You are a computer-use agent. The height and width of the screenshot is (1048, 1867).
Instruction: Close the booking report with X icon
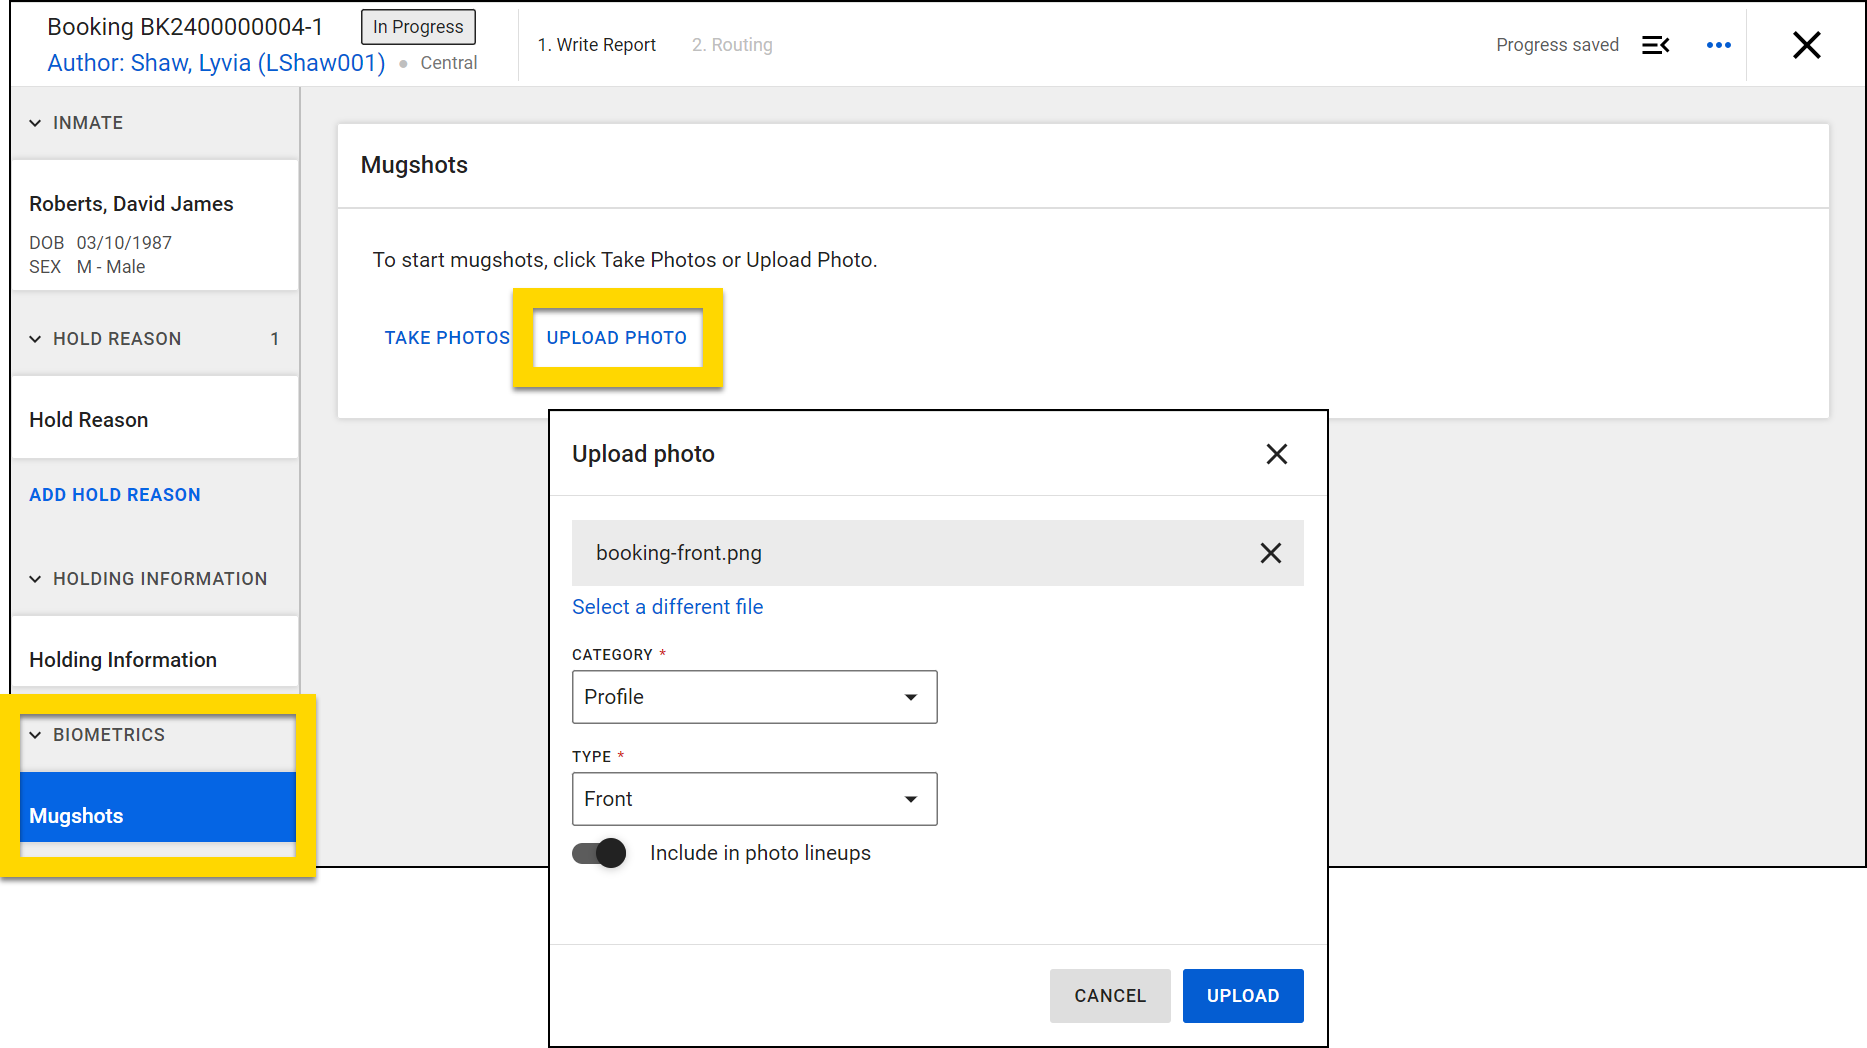[1806, 45]
